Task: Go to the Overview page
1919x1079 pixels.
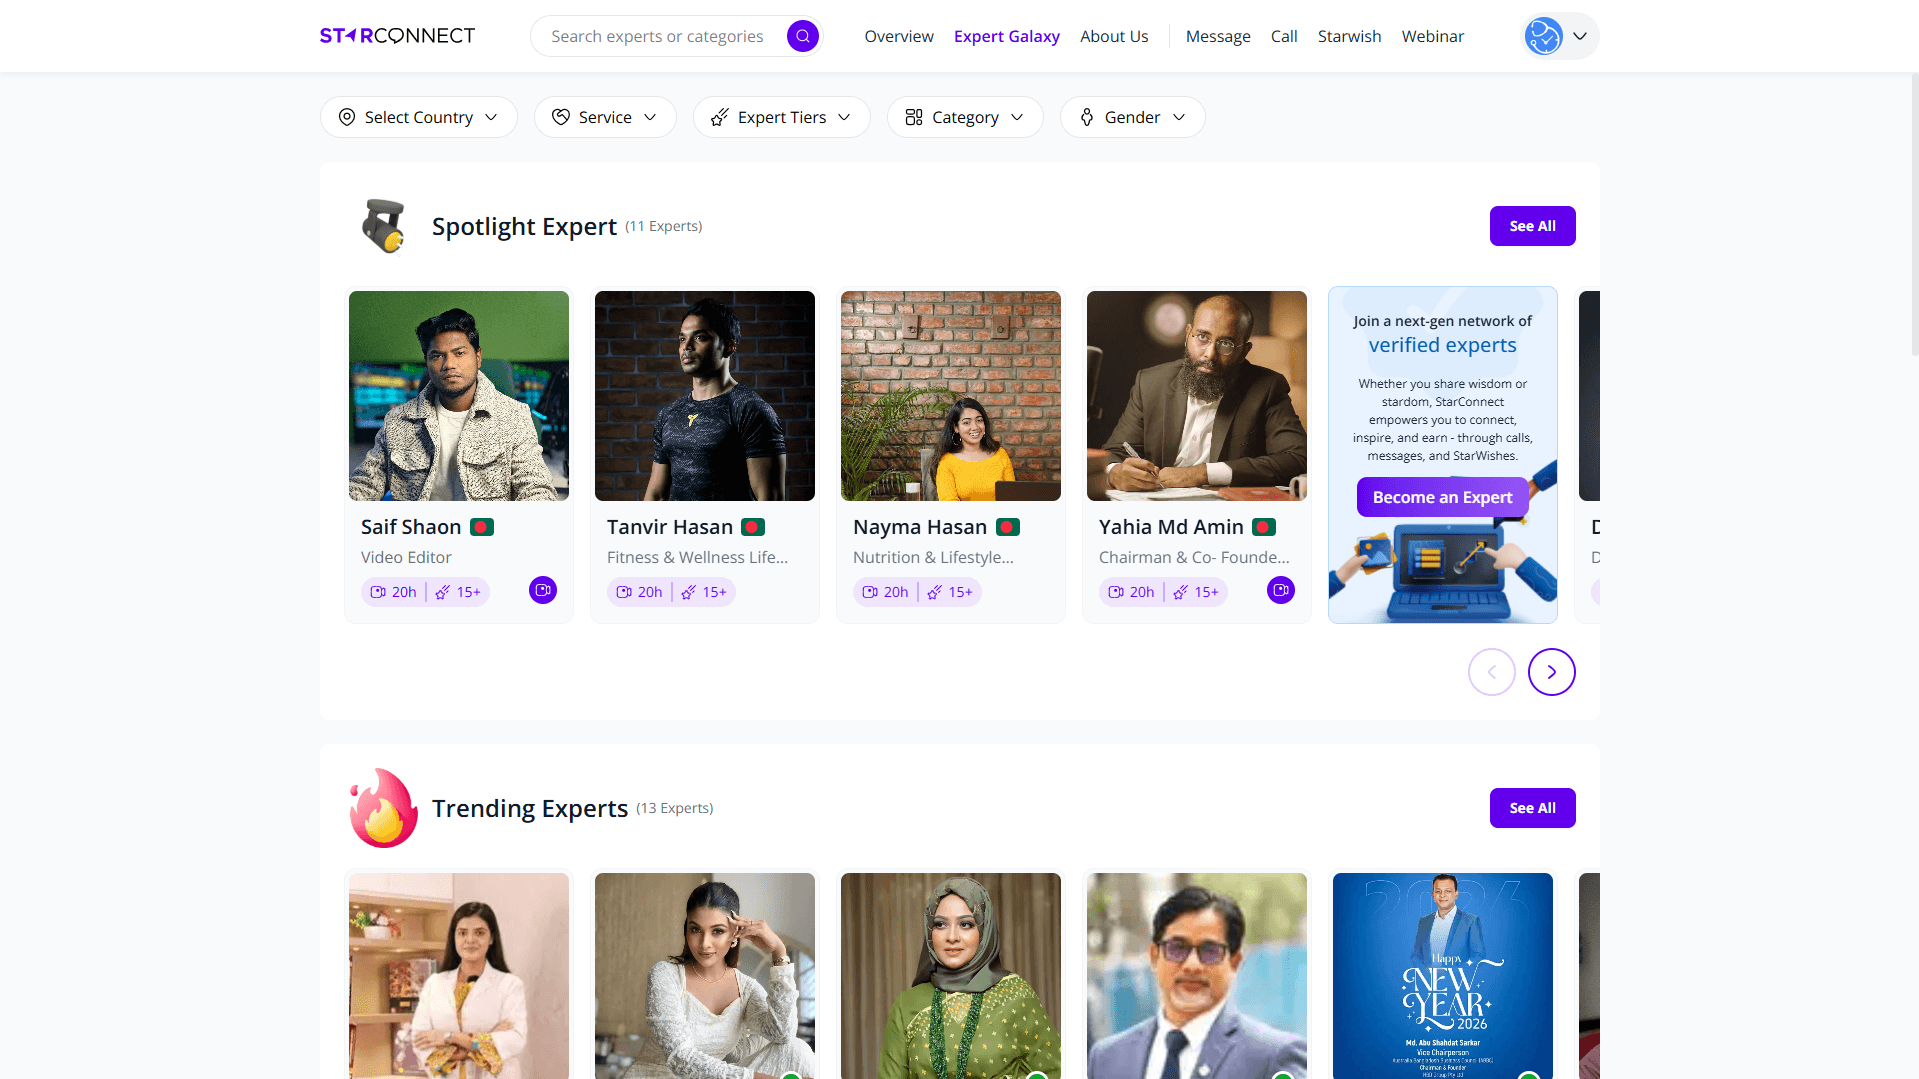Action: [899, 36]
